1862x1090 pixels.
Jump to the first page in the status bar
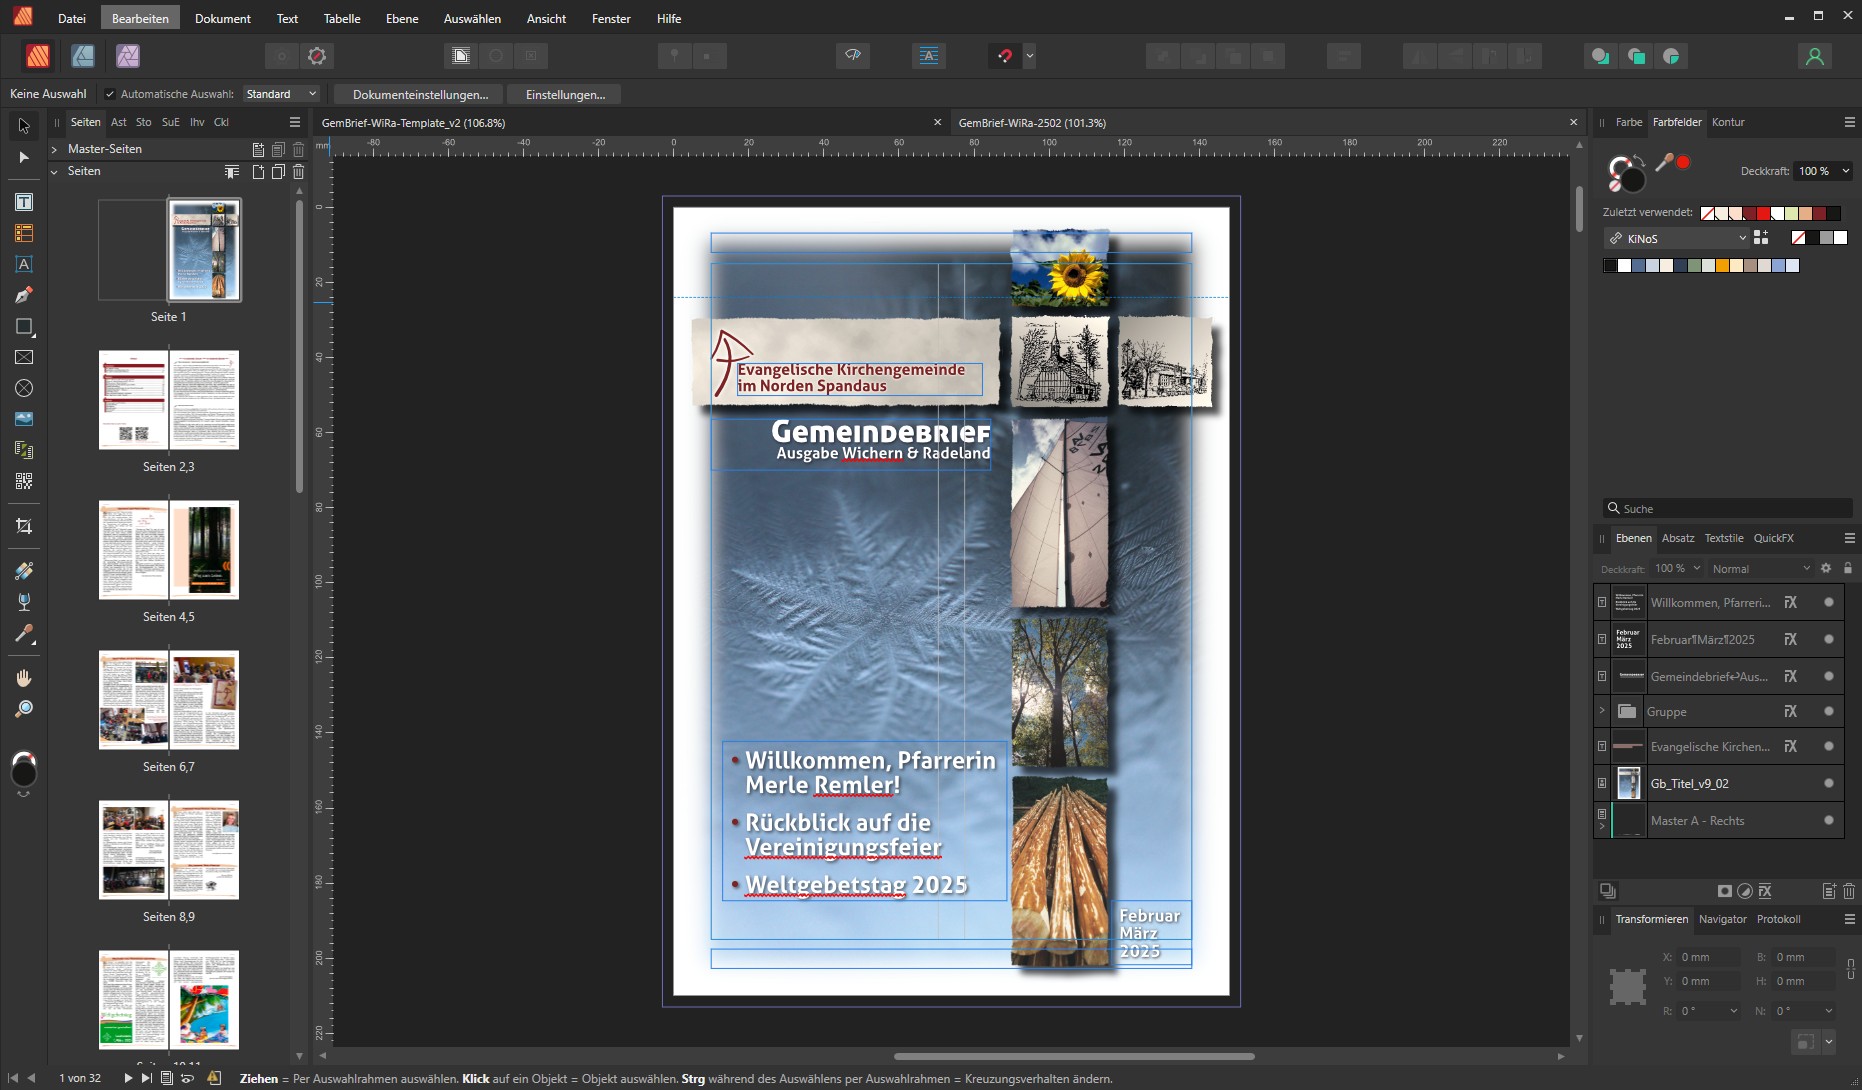click(13, 1078)
